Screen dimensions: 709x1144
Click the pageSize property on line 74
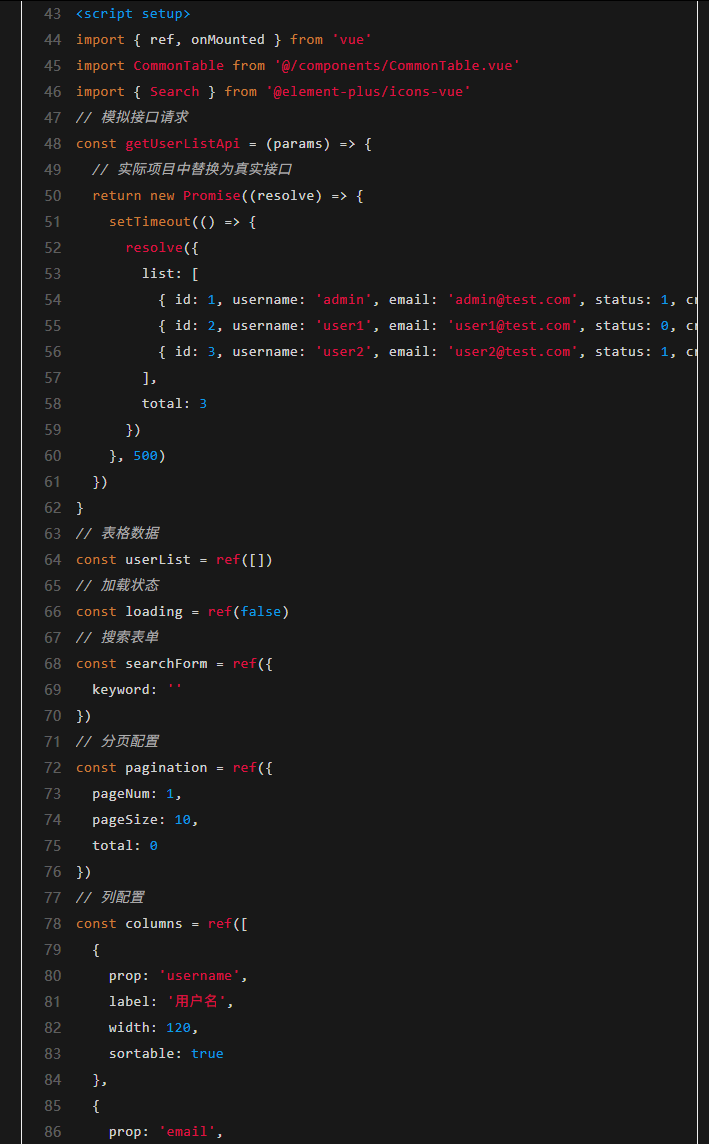[x=124, y=820]
